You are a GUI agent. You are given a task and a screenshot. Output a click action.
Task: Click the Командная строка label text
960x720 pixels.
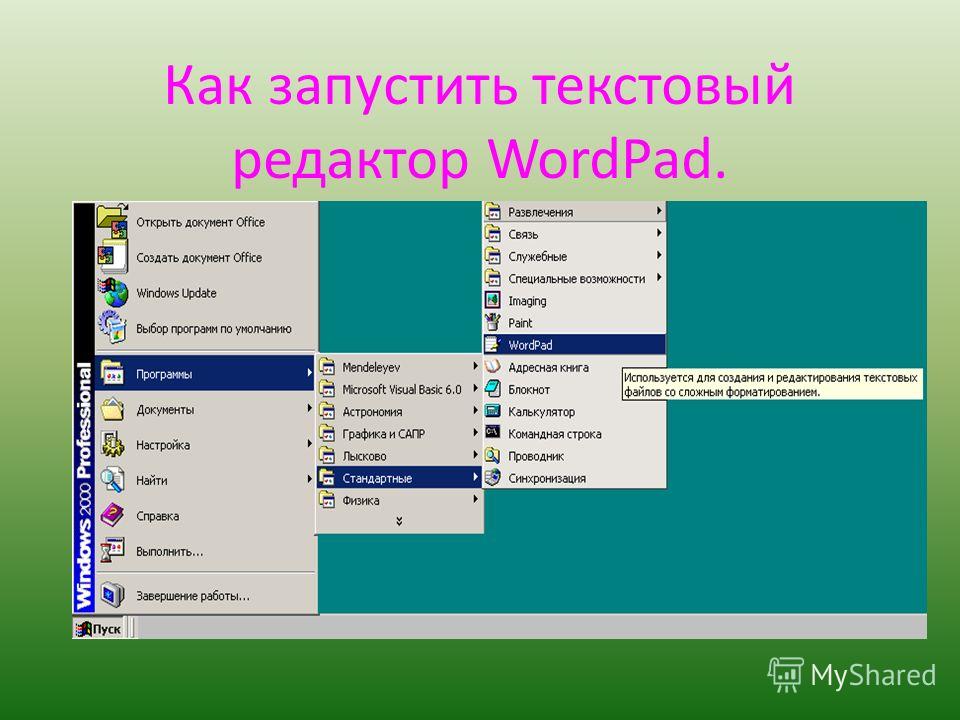[555, 433]
